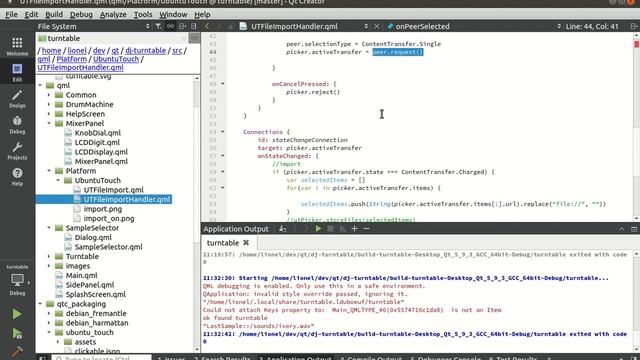Screen dimensions: 640x360
Task: Collapse the Platform folder
Action: (x=49, y=171)
